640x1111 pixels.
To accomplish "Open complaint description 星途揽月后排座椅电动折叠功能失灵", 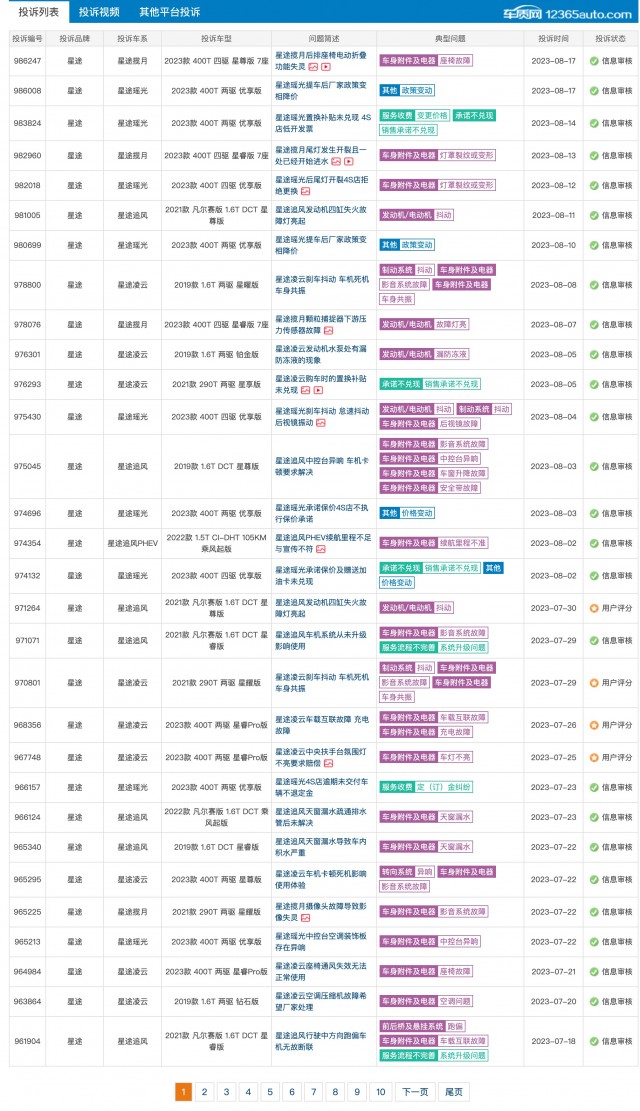I will point(321,61).
